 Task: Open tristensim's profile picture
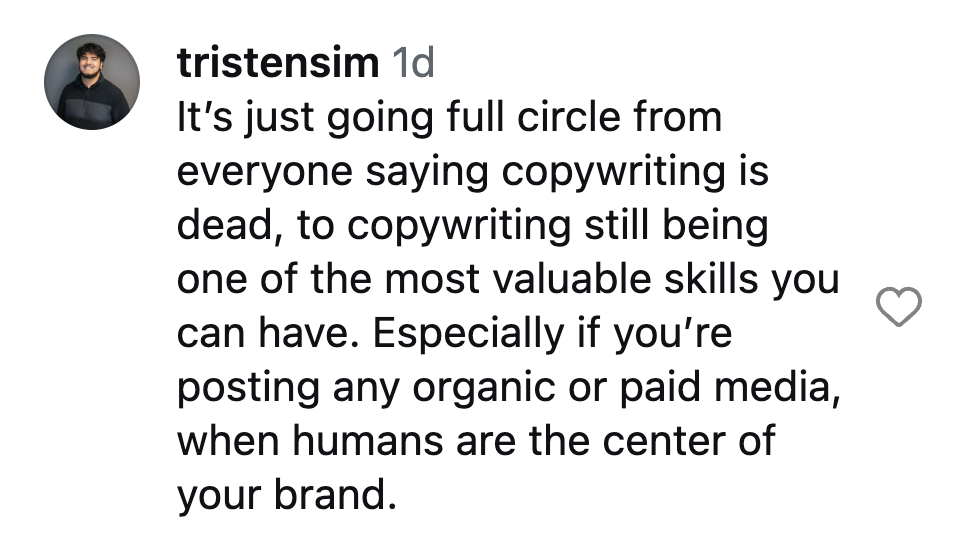pyautogui.click(x=92, y=82)
